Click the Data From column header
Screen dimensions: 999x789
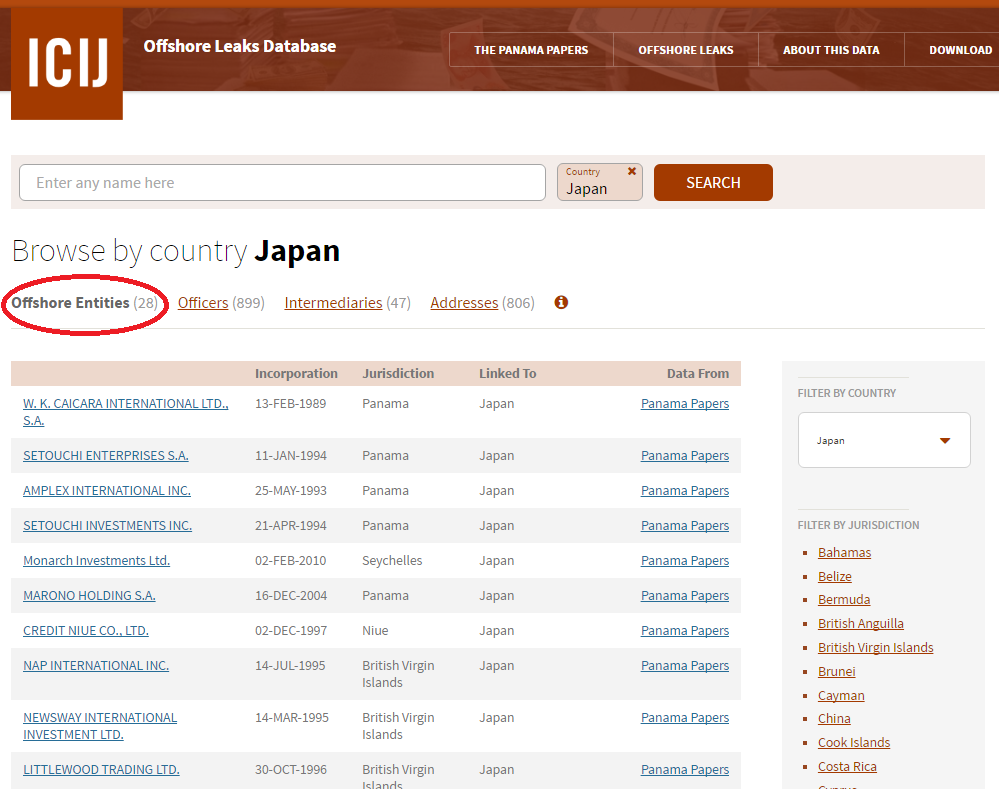[698, 373]
